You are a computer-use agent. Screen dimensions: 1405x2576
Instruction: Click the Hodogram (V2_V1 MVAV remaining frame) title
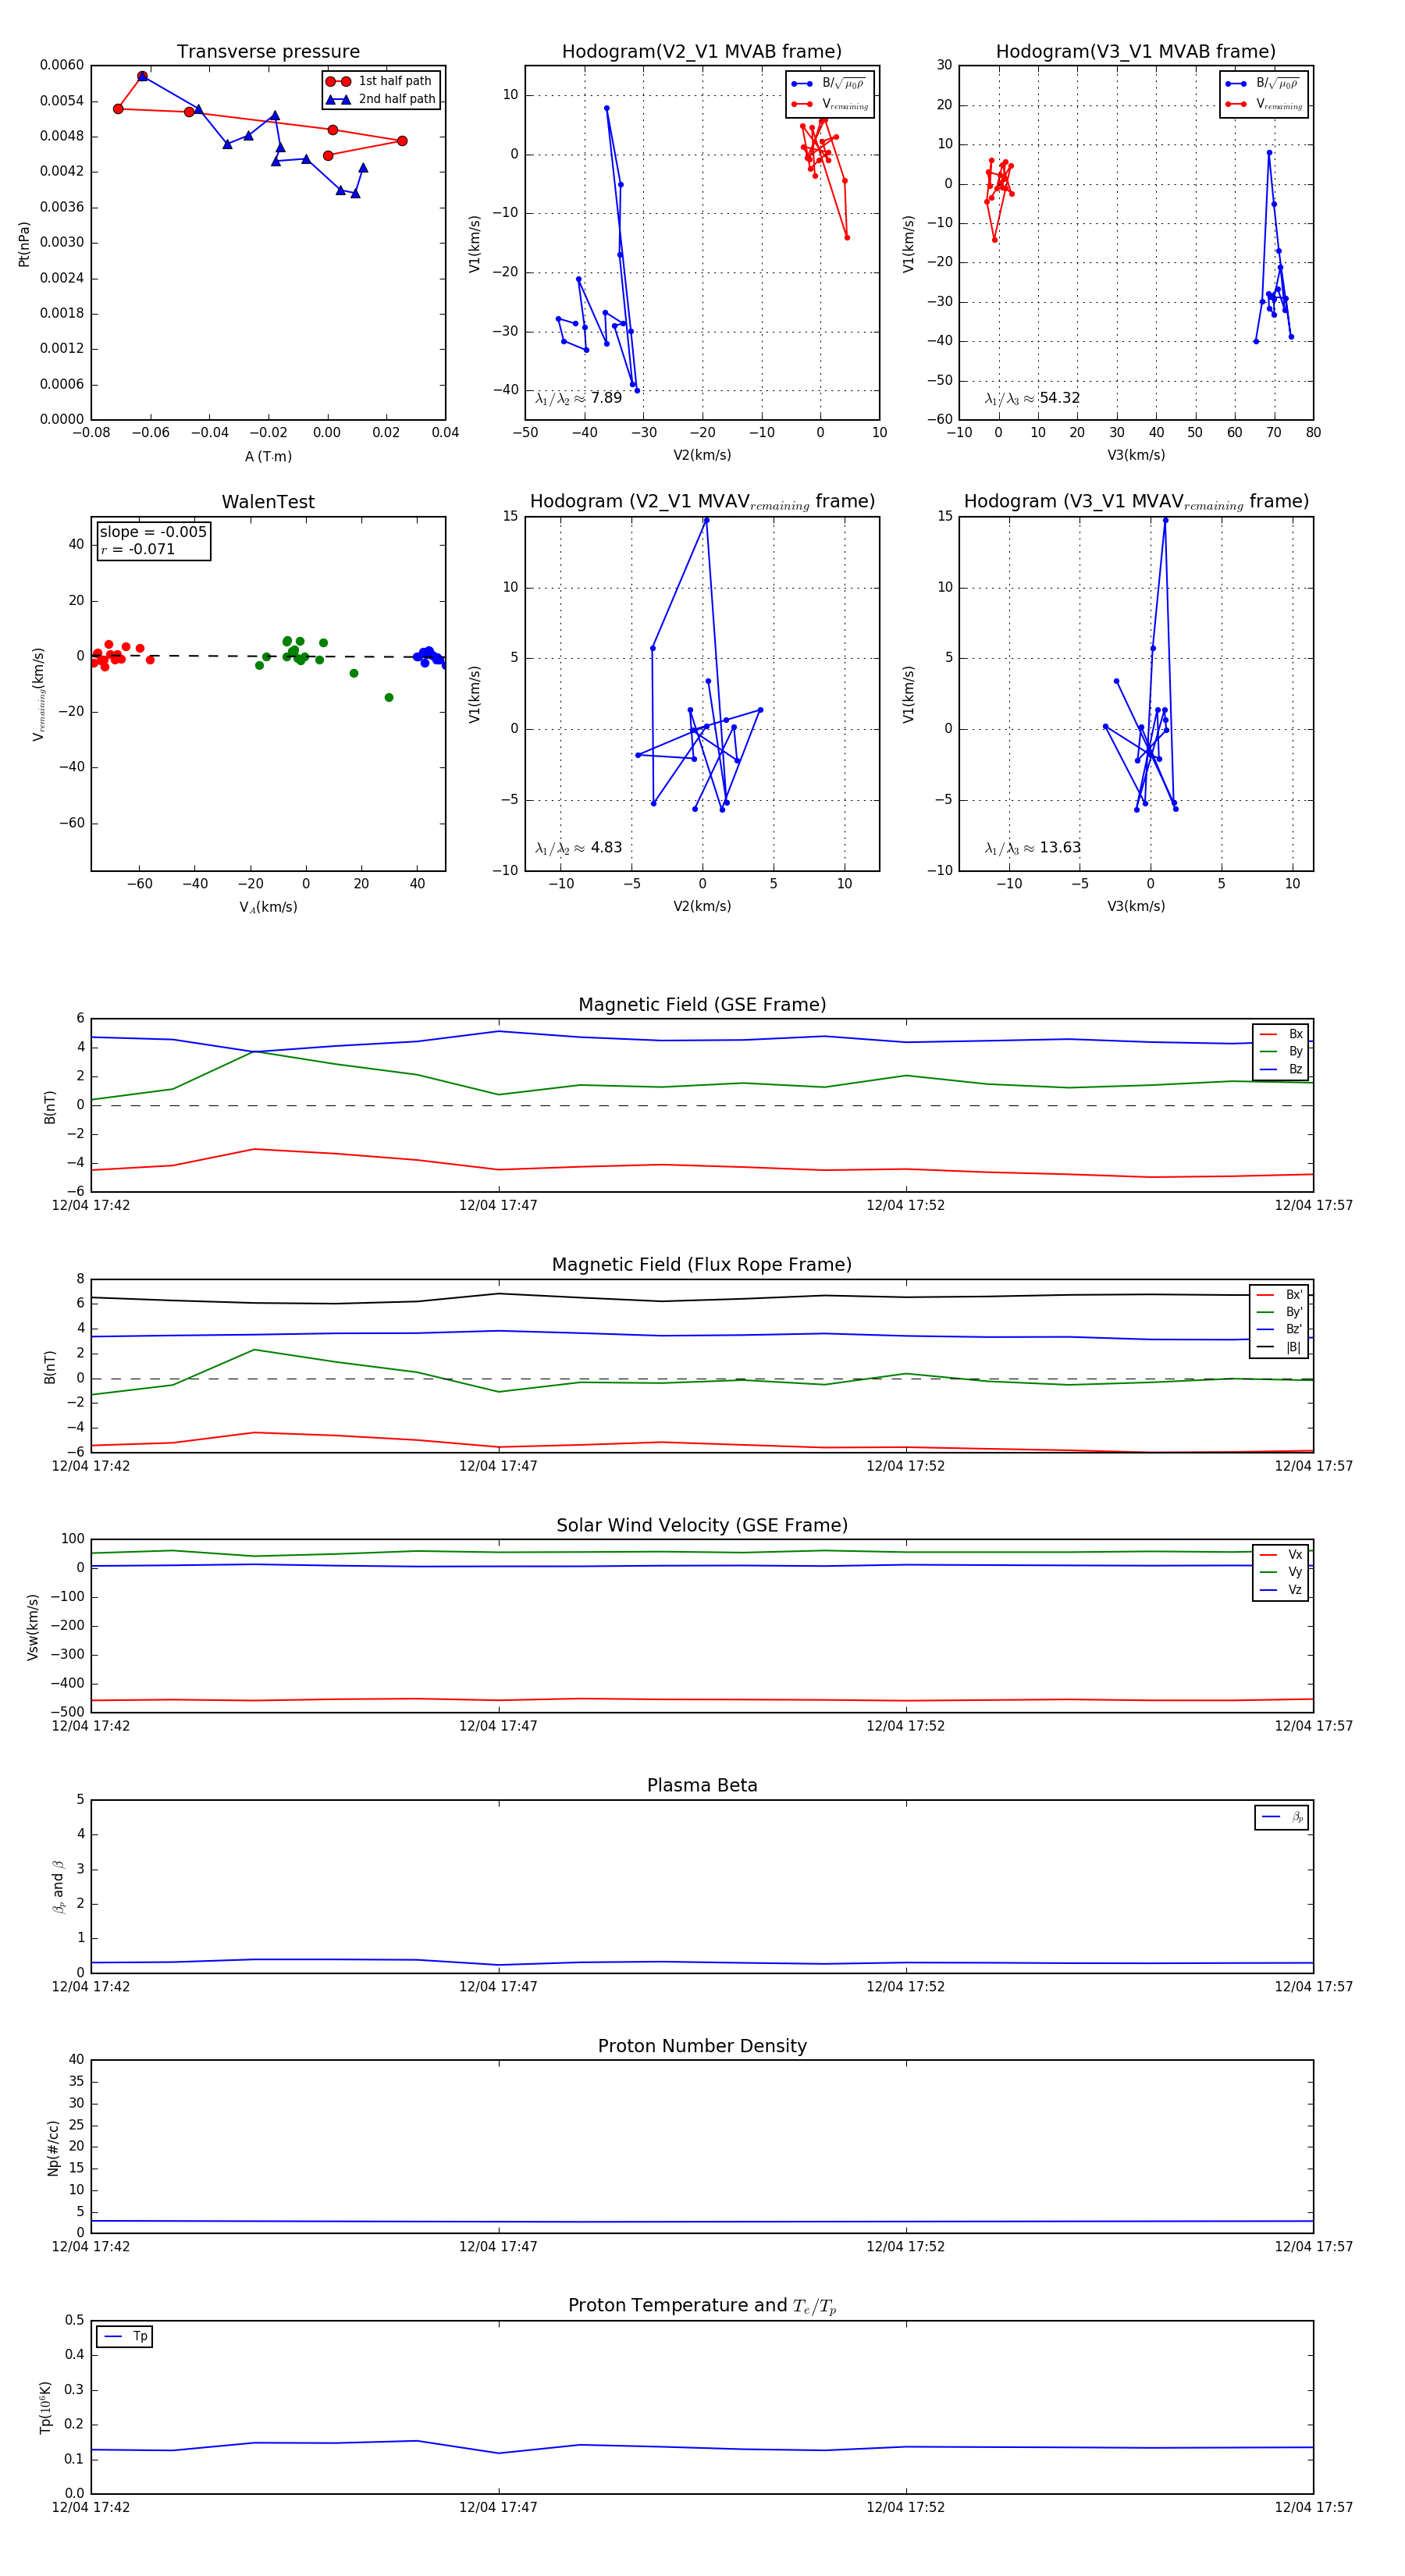(x=702, y=502)
